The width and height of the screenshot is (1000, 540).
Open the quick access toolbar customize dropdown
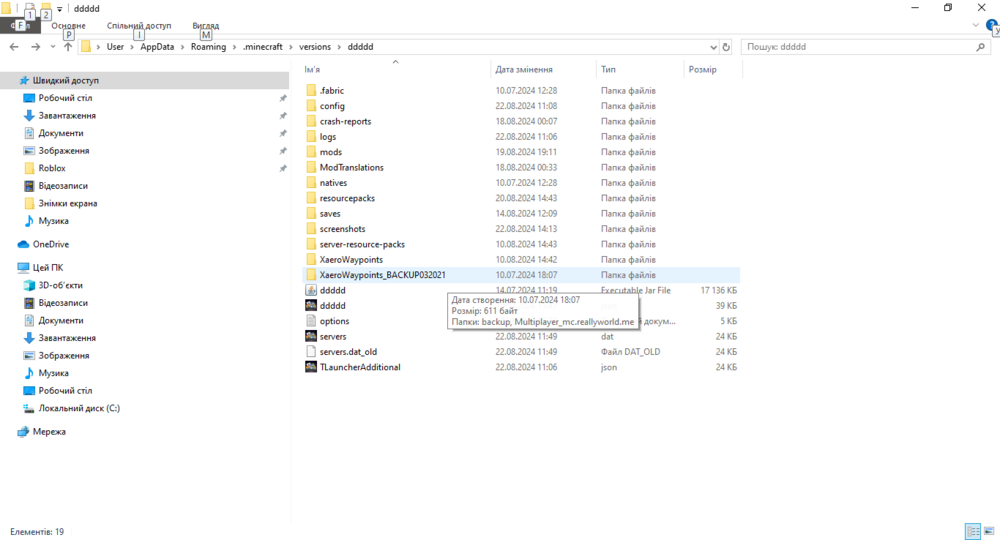59,9
